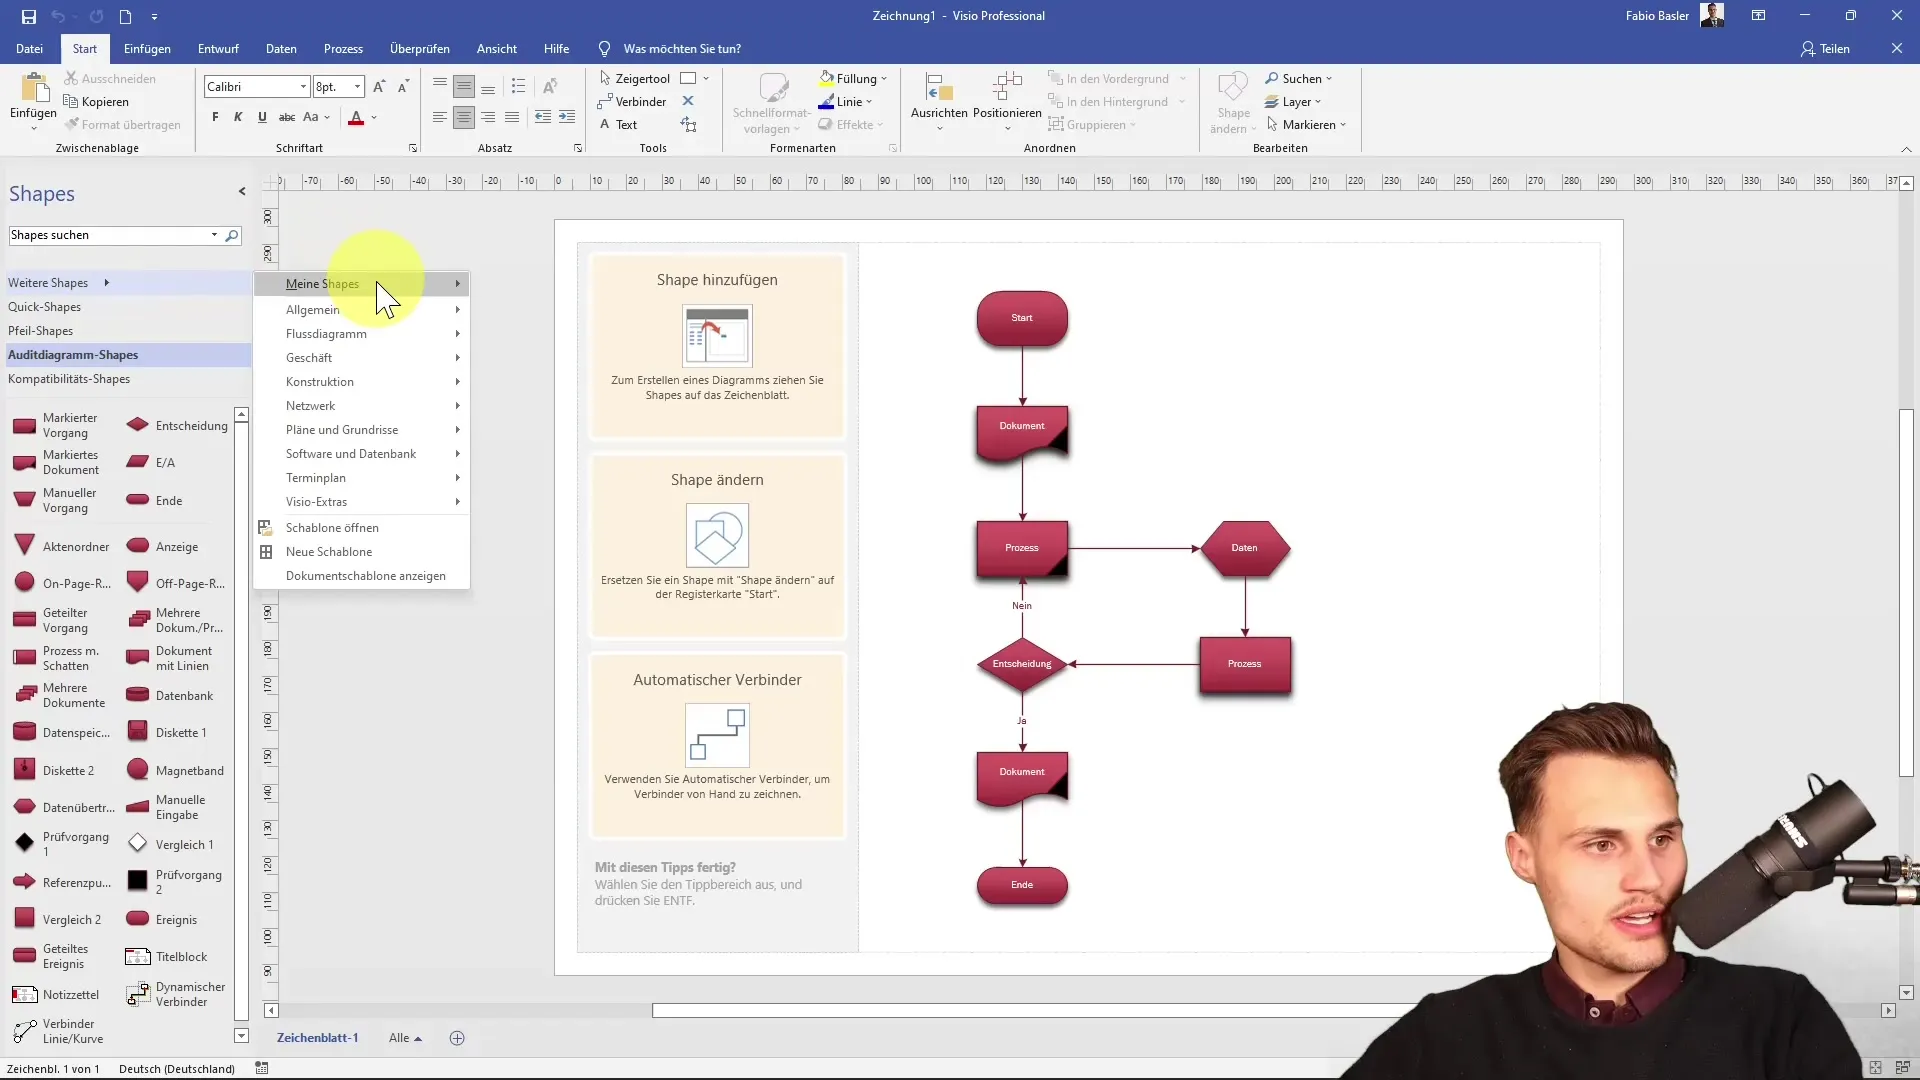Click the red font color swatch
The width and height of the screenshot is (1920, 1080).
356,118
